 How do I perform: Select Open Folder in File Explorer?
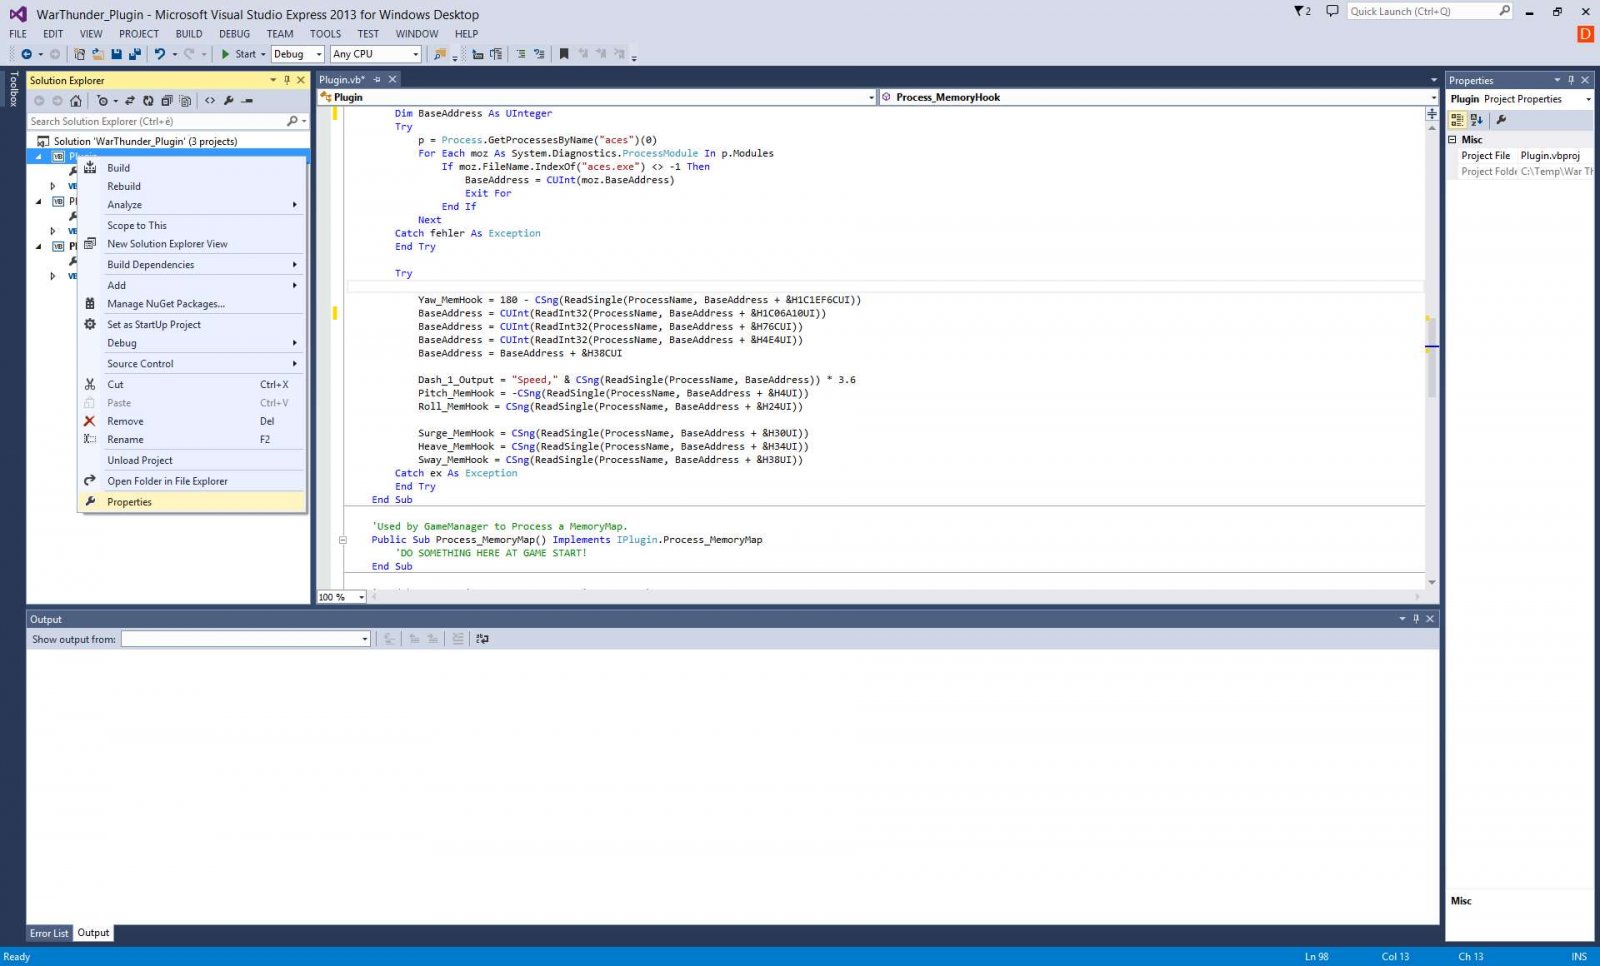(x=192, y=481)
